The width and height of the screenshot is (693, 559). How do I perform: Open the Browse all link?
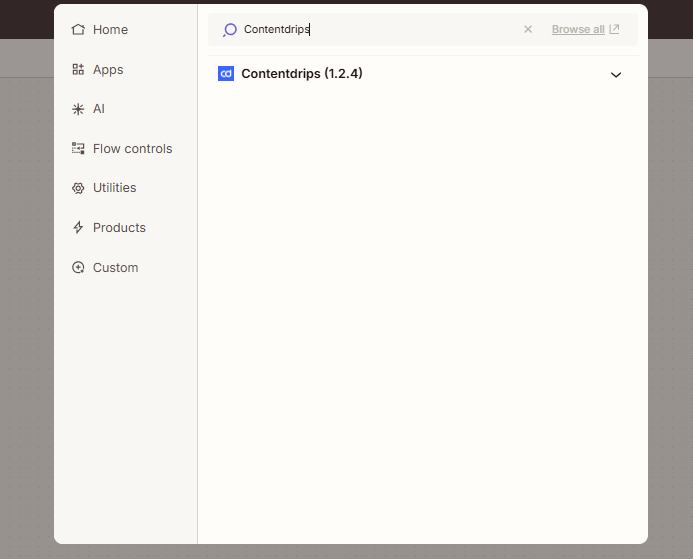(578, 30)
